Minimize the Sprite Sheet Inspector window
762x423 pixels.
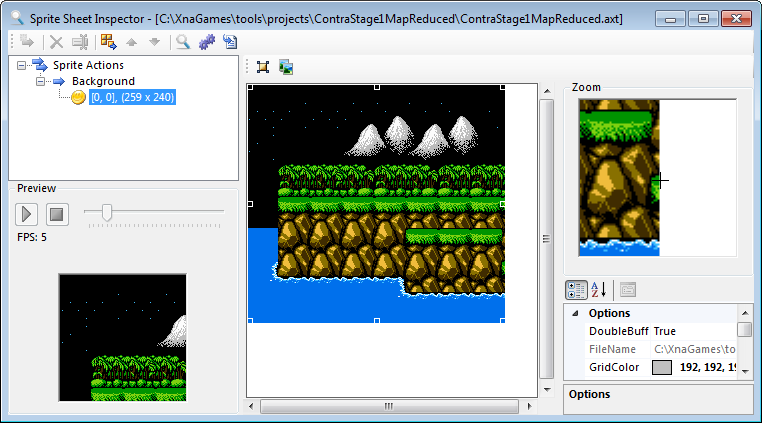[671, 18]
